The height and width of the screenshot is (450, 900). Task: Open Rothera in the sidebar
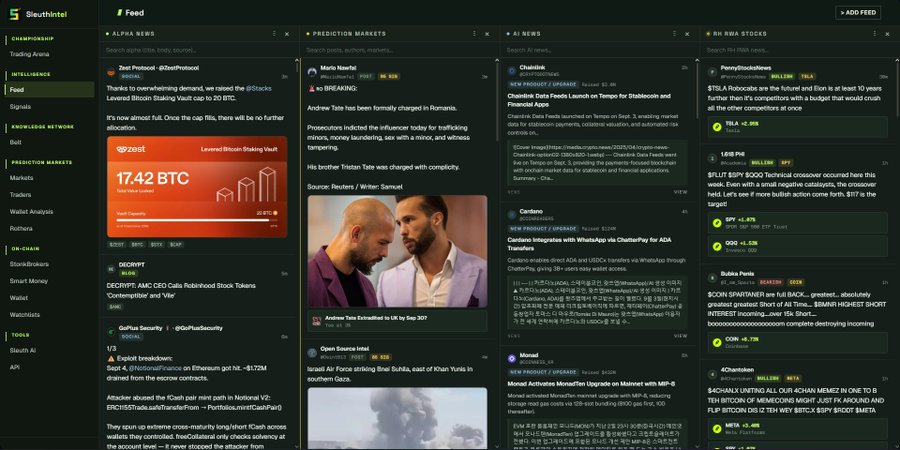point(21,228)
